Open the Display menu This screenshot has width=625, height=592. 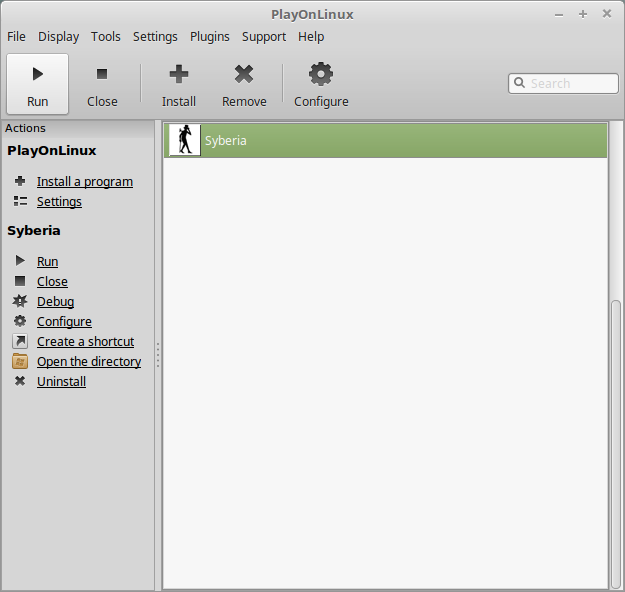(59, 37)
